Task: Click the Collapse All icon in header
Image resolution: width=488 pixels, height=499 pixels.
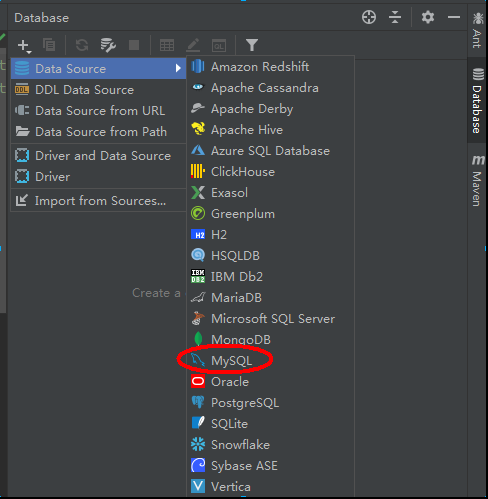Action: (395, 17)
